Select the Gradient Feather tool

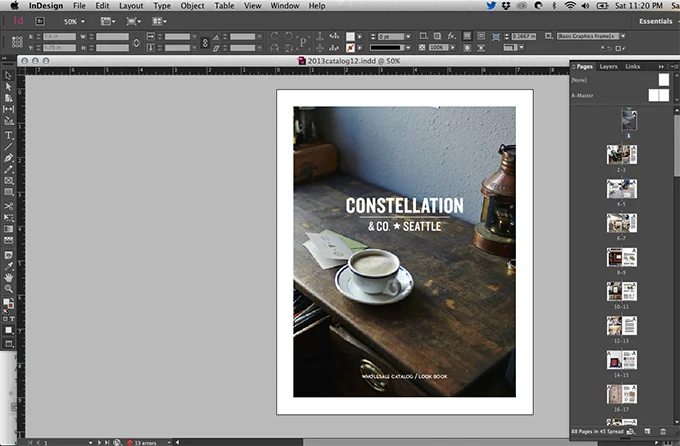[8, 240]
